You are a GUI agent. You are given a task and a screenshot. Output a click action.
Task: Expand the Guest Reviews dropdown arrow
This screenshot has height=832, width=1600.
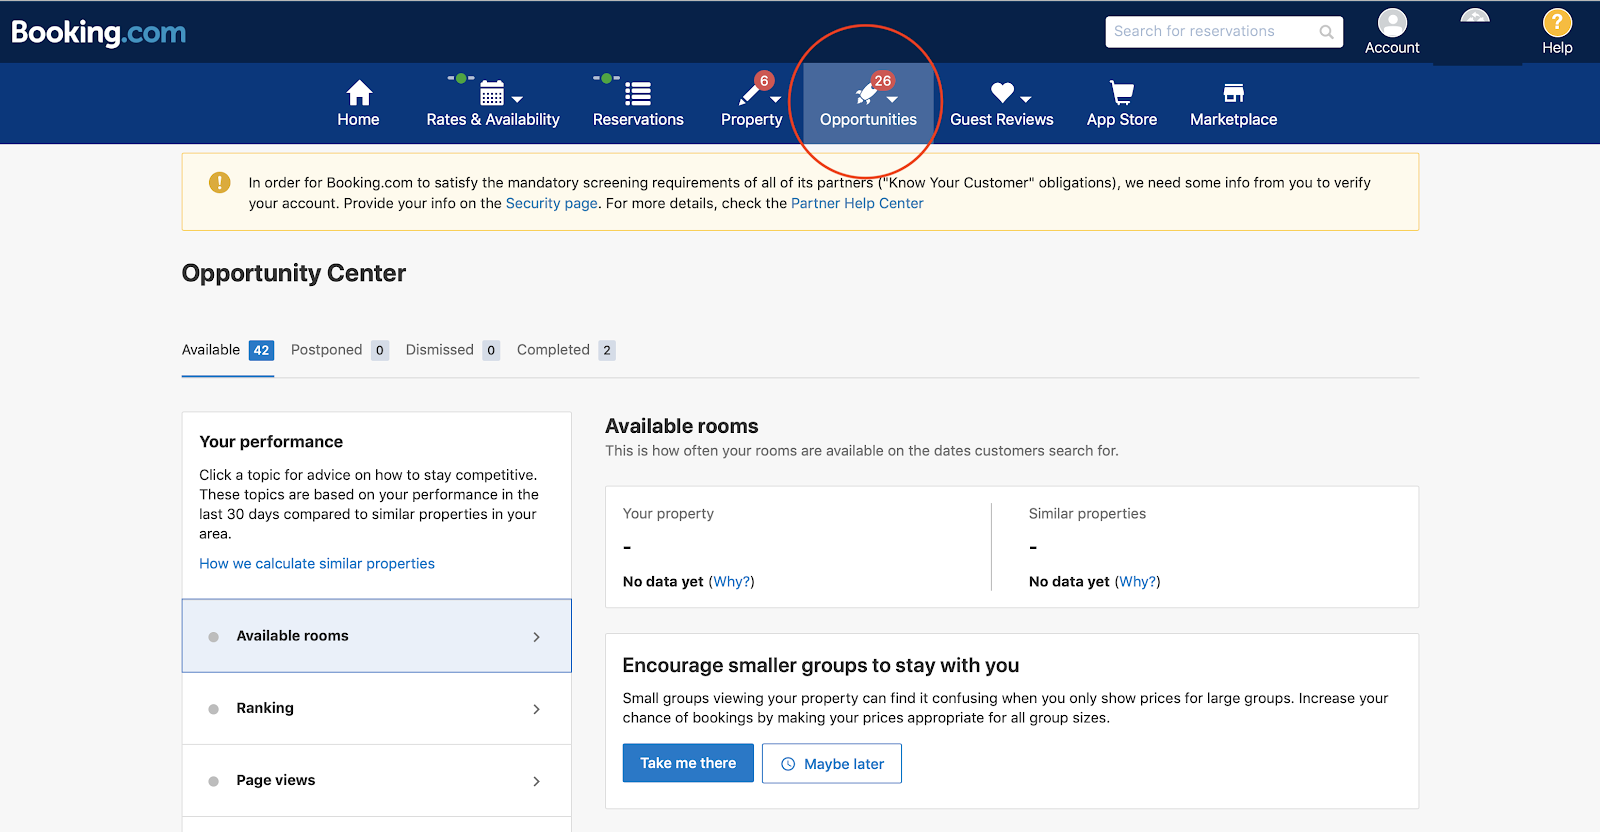(x=1026, y=99)
